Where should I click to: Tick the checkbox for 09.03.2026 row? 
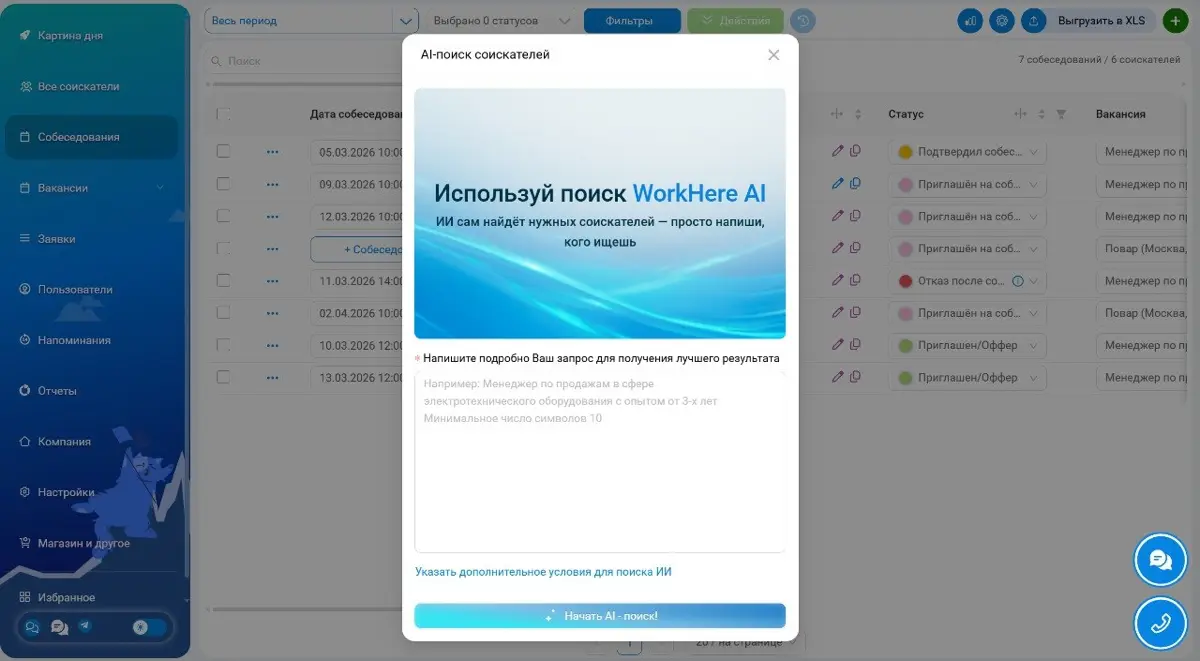[x=223, y=184]
